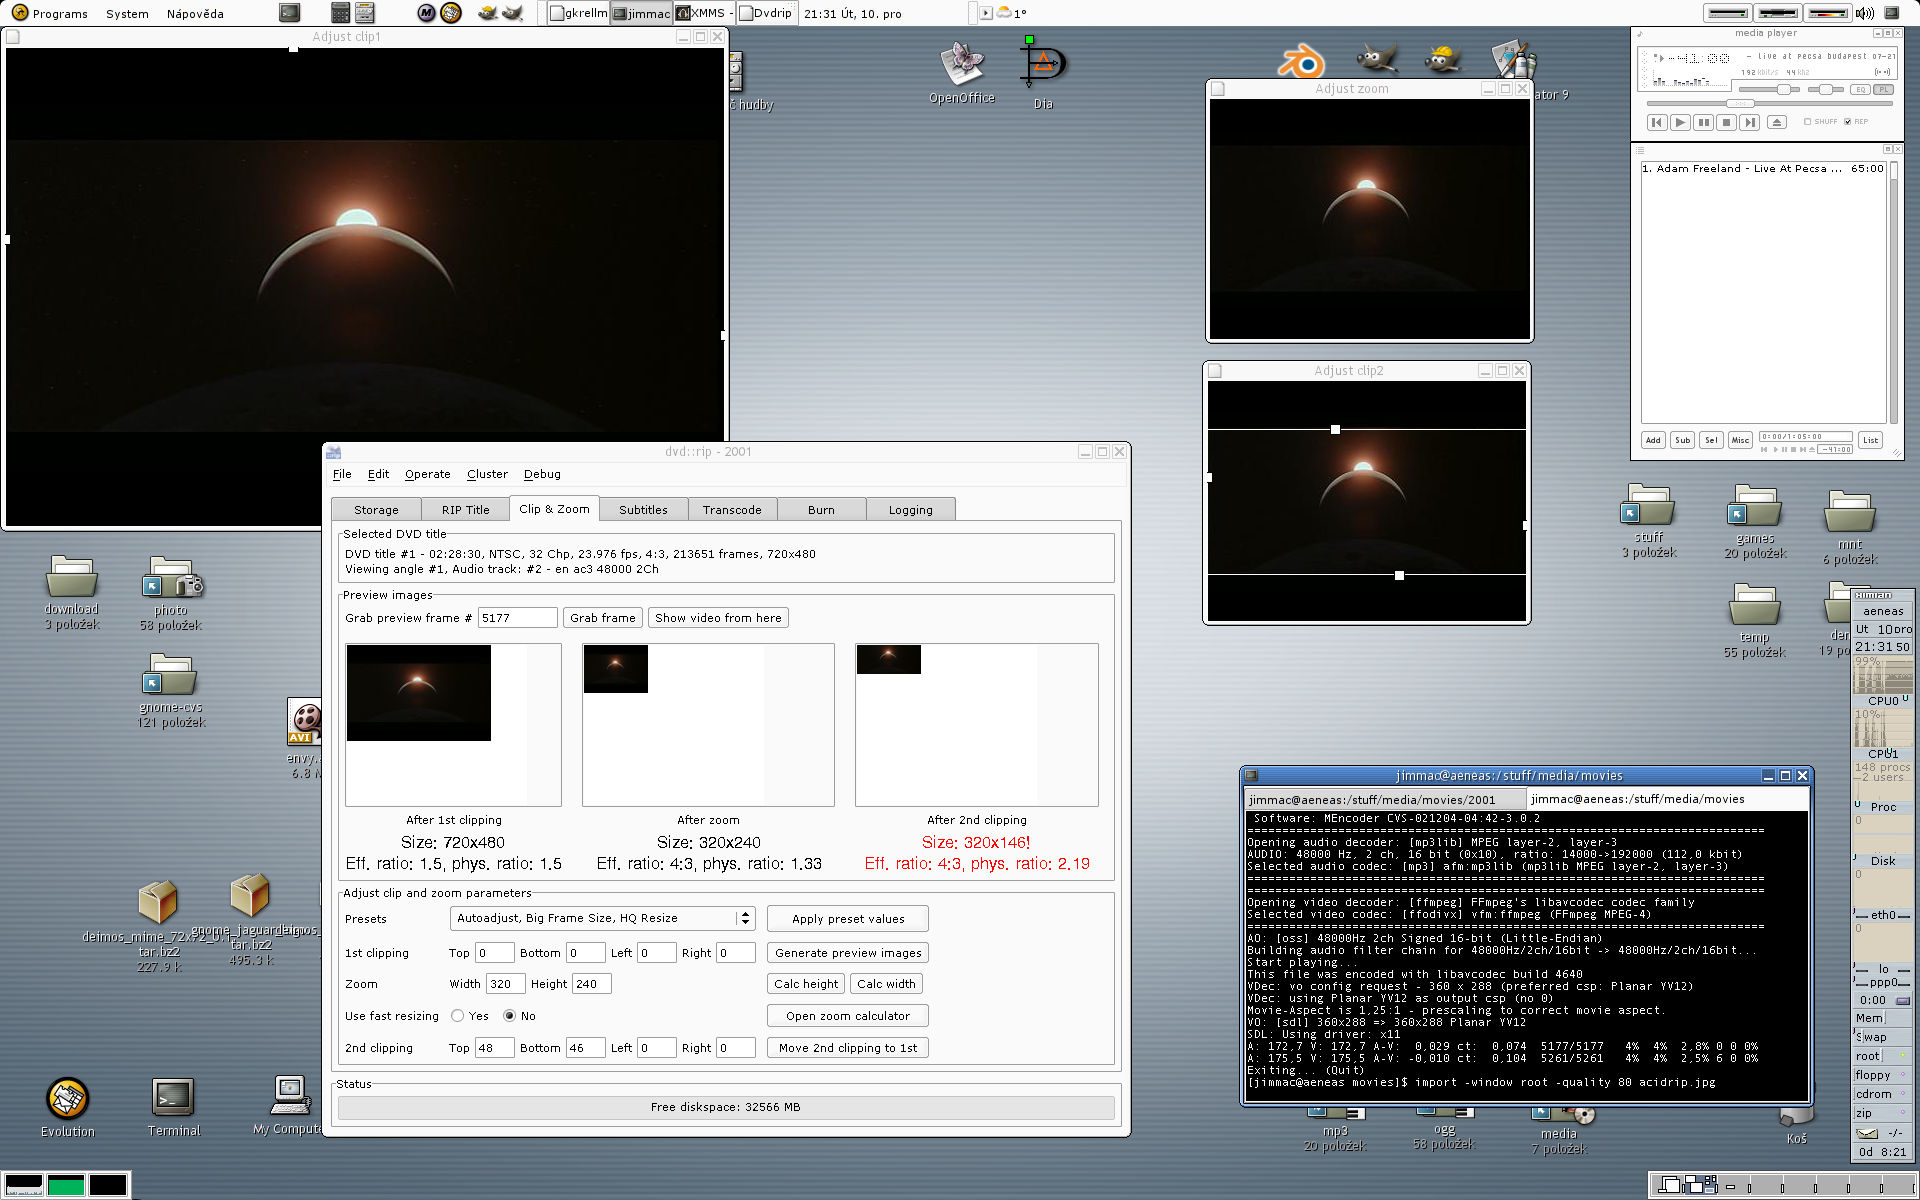Click Open zoom calculator button
The image size is (1920, 1200).
point(847,1016)
